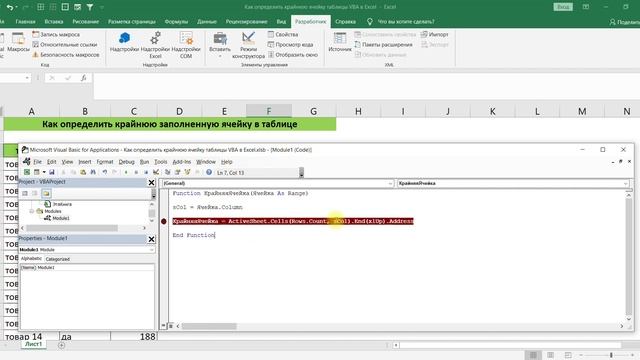Open the Главная ribbon tab

point(25,22)
